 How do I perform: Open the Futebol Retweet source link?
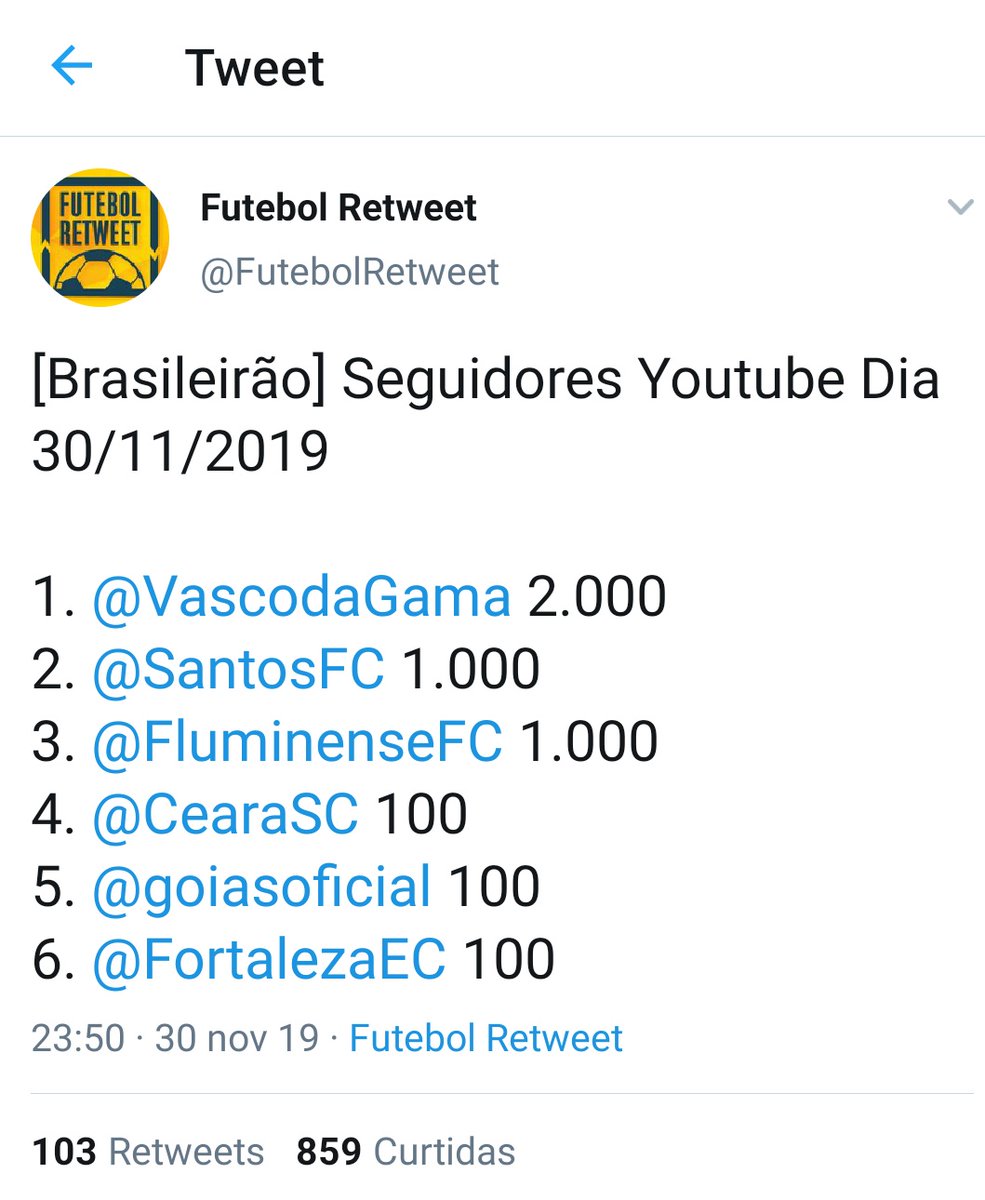[x=486, y=1038]
